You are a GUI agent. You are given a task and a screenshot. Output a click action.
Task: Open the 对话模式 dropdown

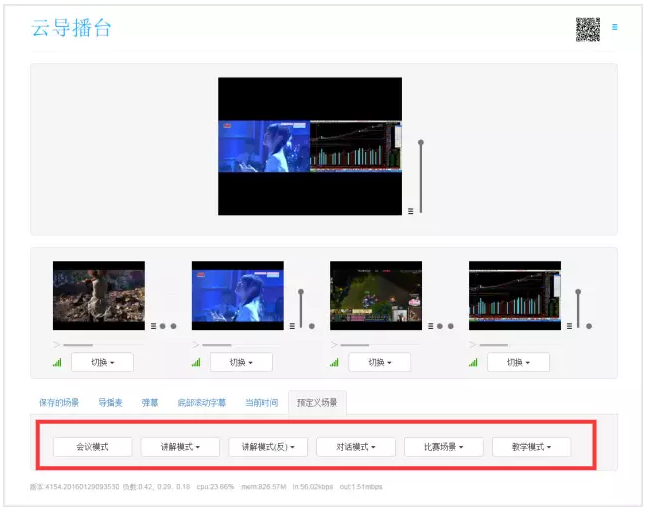356,447
